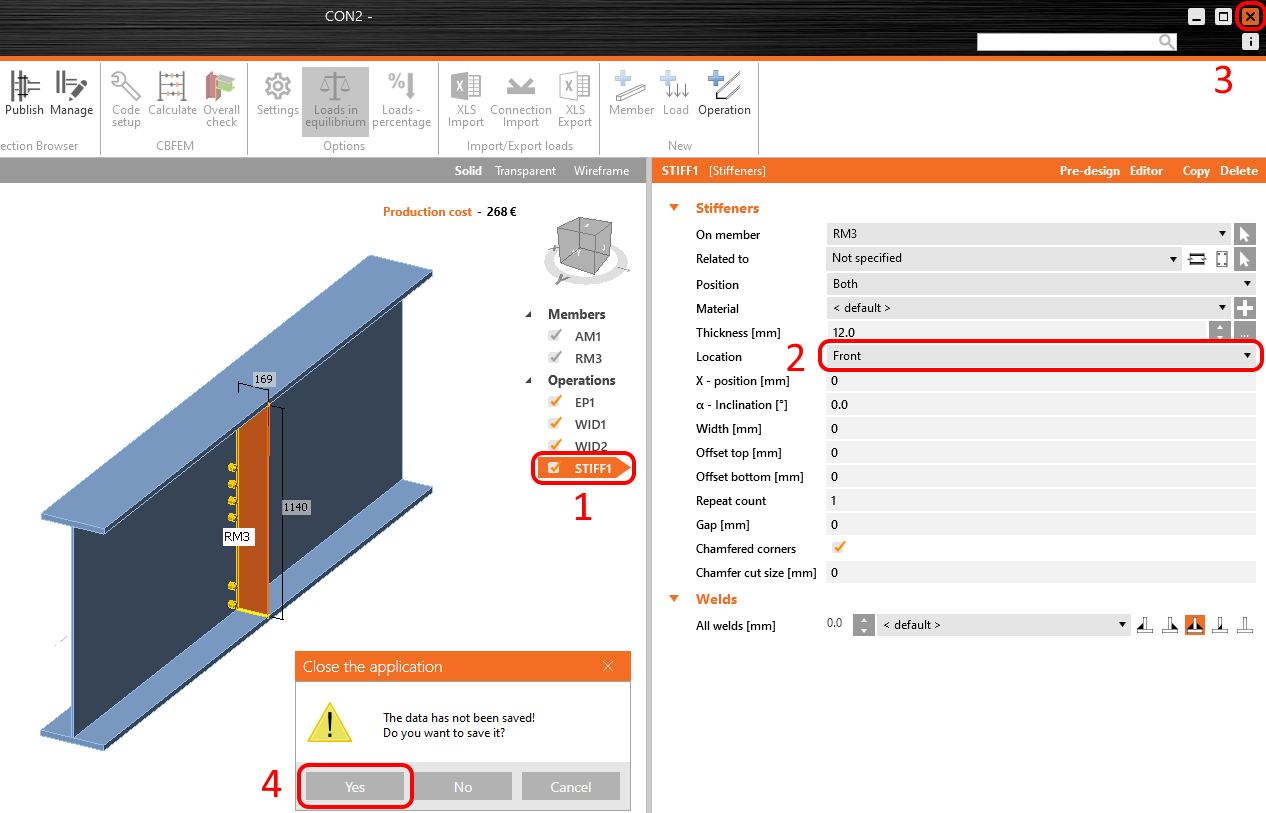
Task: Open the Position dropdown showing Both
Action: tap(1040, 284)
